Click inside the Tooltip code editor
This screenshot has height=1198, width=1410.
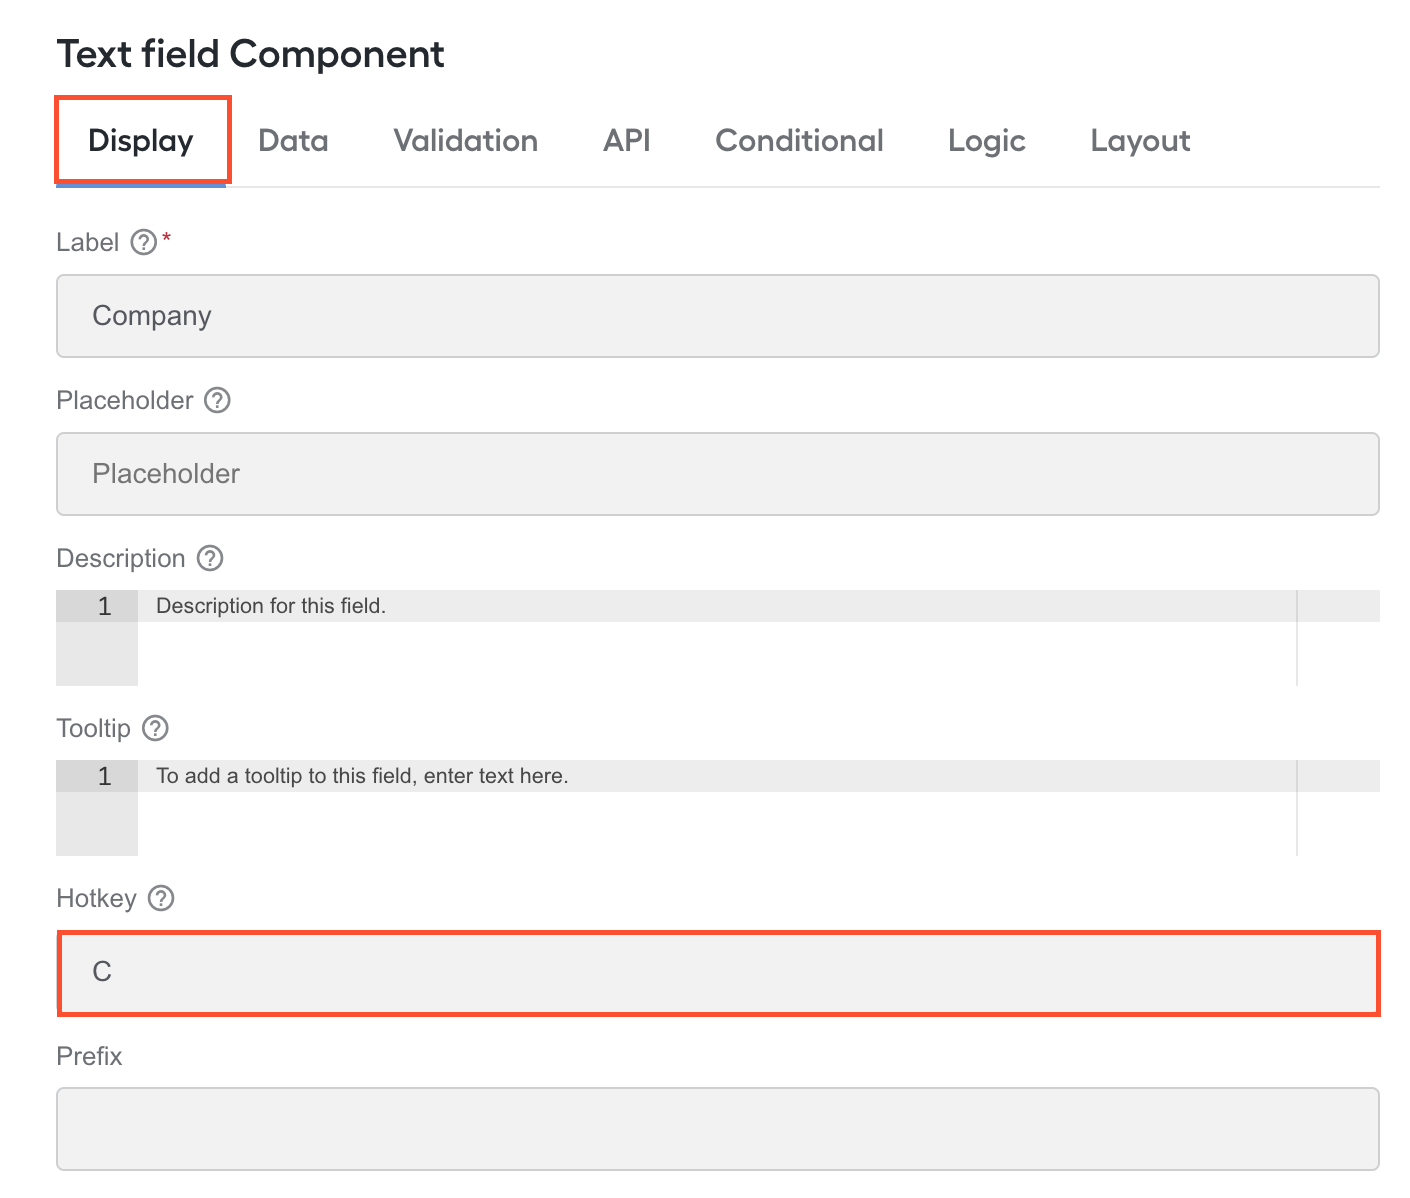point(718,808)
